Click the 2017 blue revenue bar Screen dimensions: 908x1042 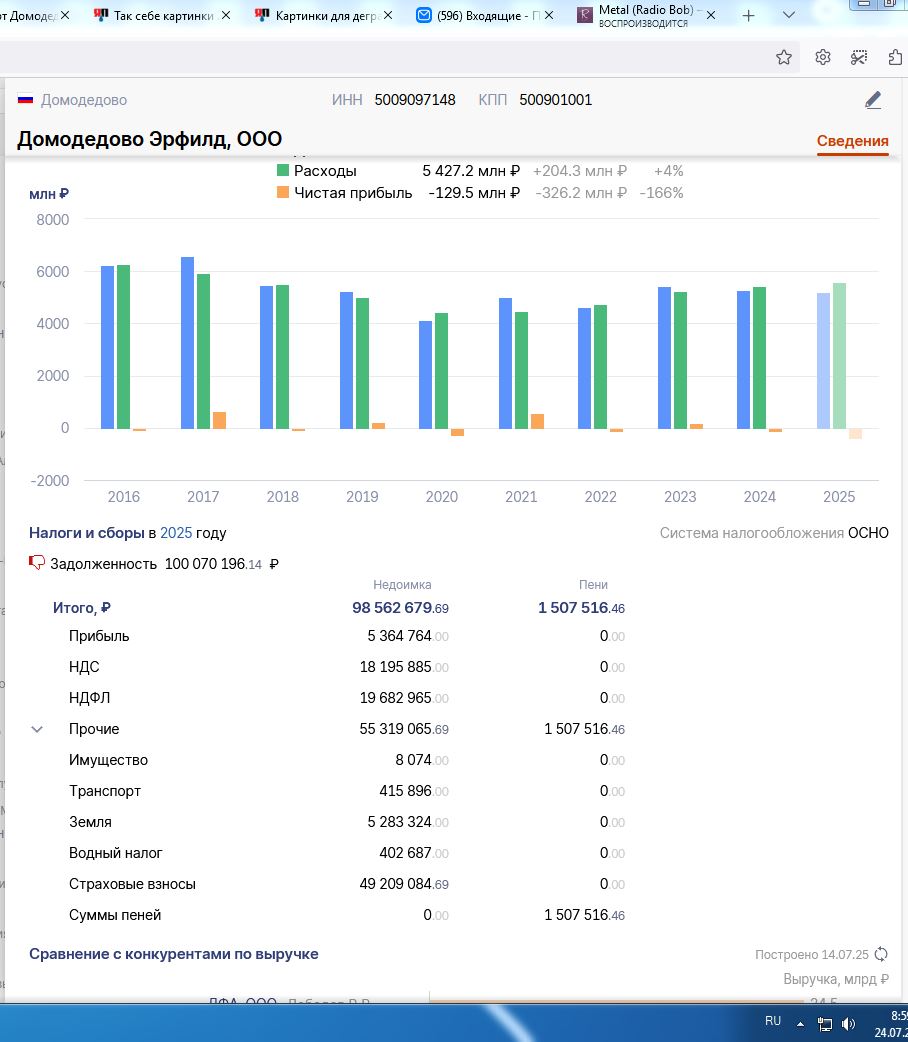pyautogui.click(x=188, y=342)
